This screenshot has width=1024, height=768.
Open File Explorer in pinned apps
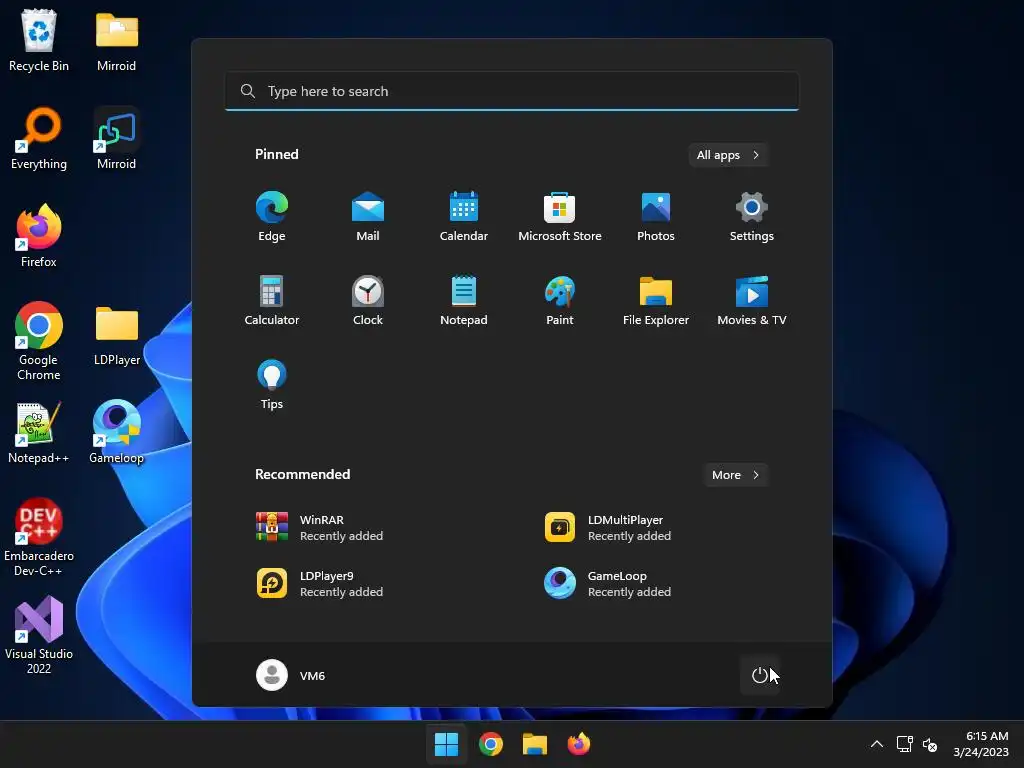(x=656, y=300)
